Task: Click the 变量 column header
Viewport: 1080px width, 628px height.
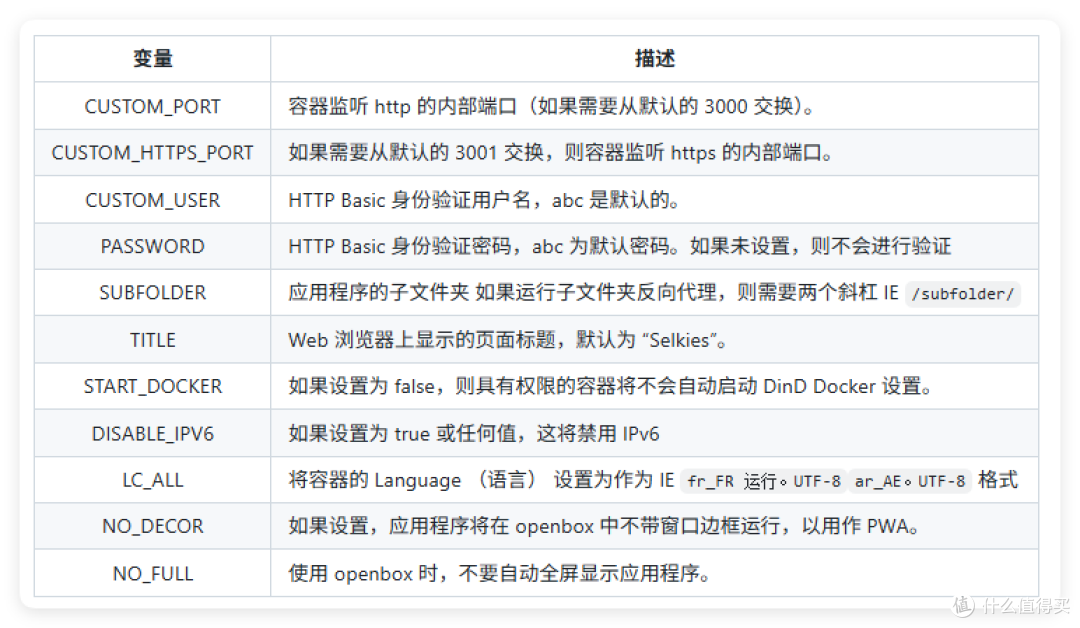Action: tap(152, 59)
